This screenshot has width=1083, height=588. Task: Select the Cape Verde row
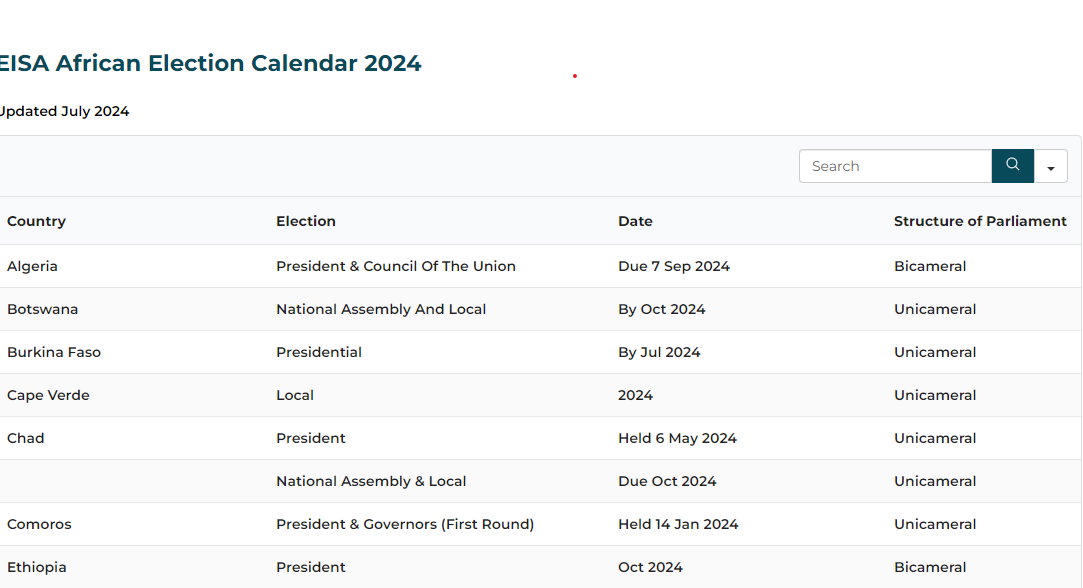(x=48, y=395)
